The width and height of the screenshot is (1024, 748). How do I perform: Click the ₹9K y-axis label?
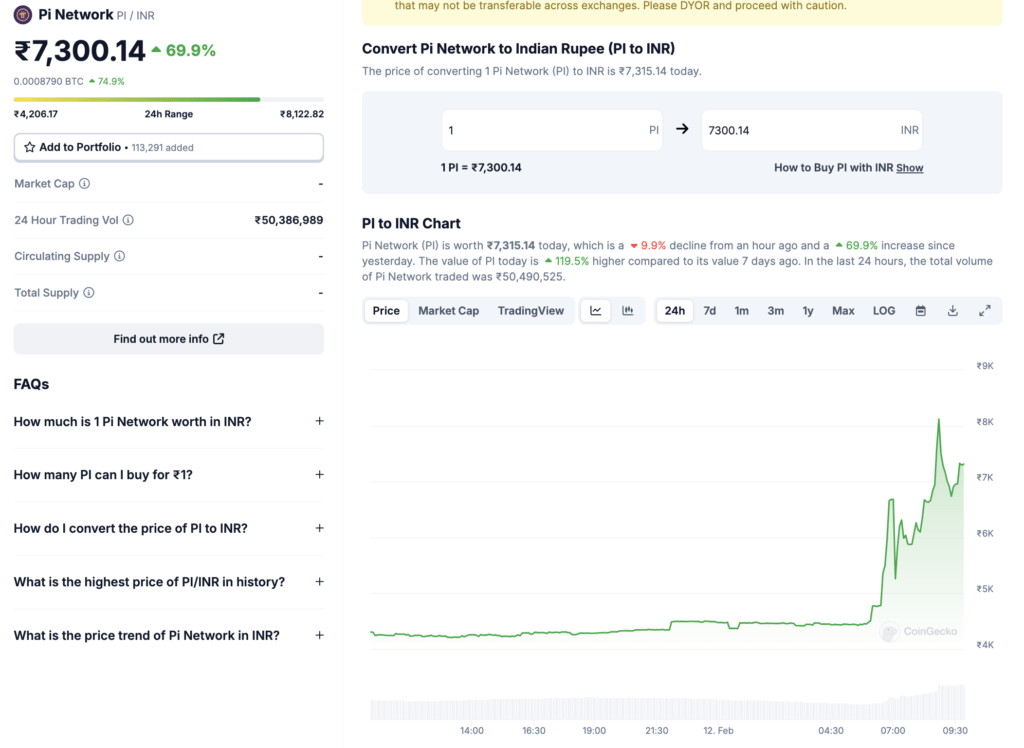[x=985, y=366]
